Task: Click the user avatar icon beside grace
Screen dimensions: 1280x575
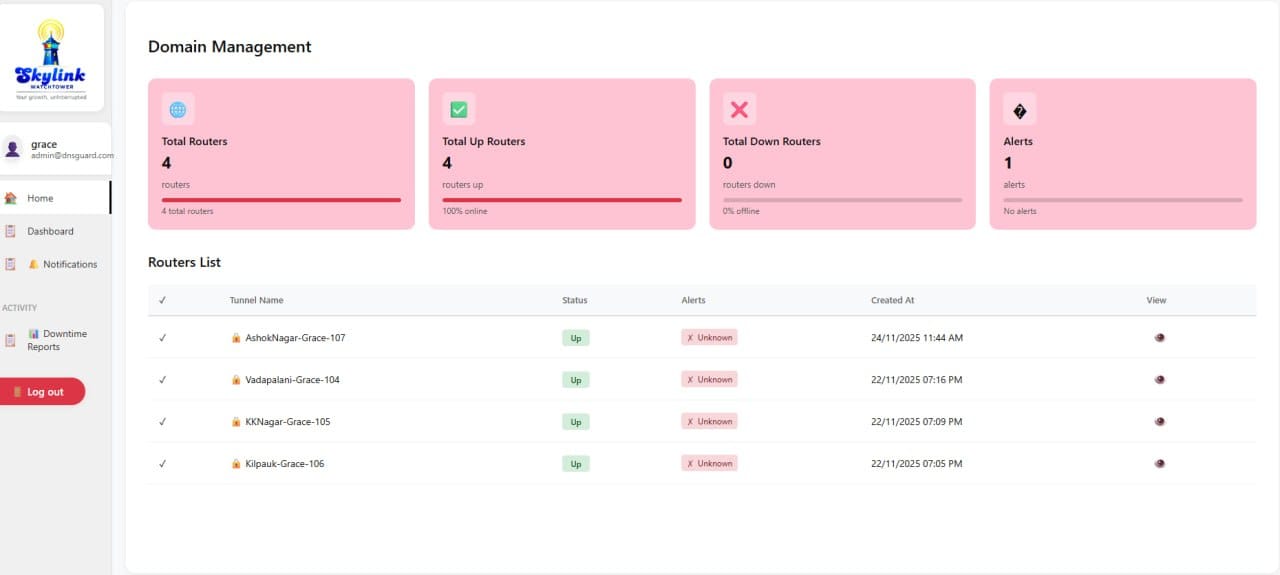Action: coord(13,149)
